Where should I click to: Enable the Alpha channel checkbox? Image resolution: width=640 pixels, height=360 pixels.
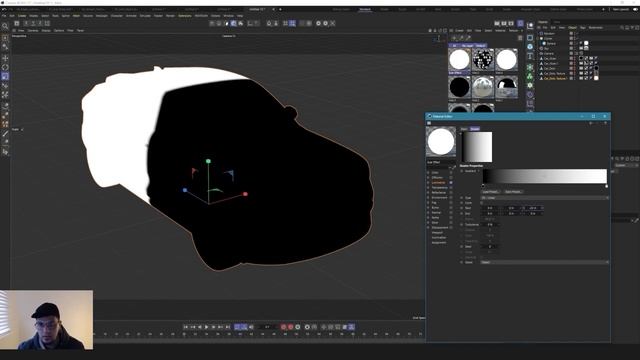(451, 218)
